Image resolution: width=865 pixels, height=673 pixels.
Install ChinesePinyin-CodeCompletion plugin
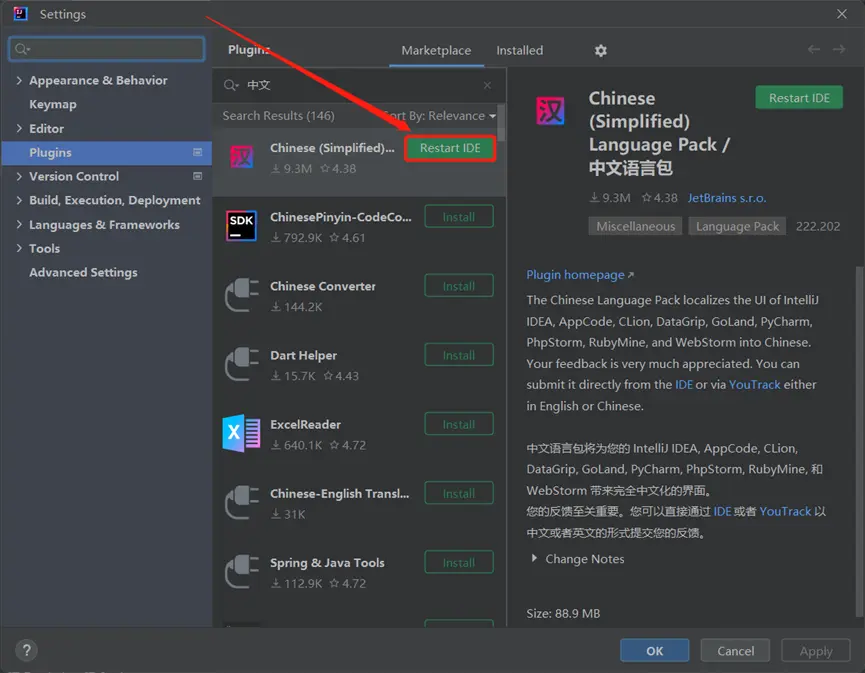click(459, 217)
